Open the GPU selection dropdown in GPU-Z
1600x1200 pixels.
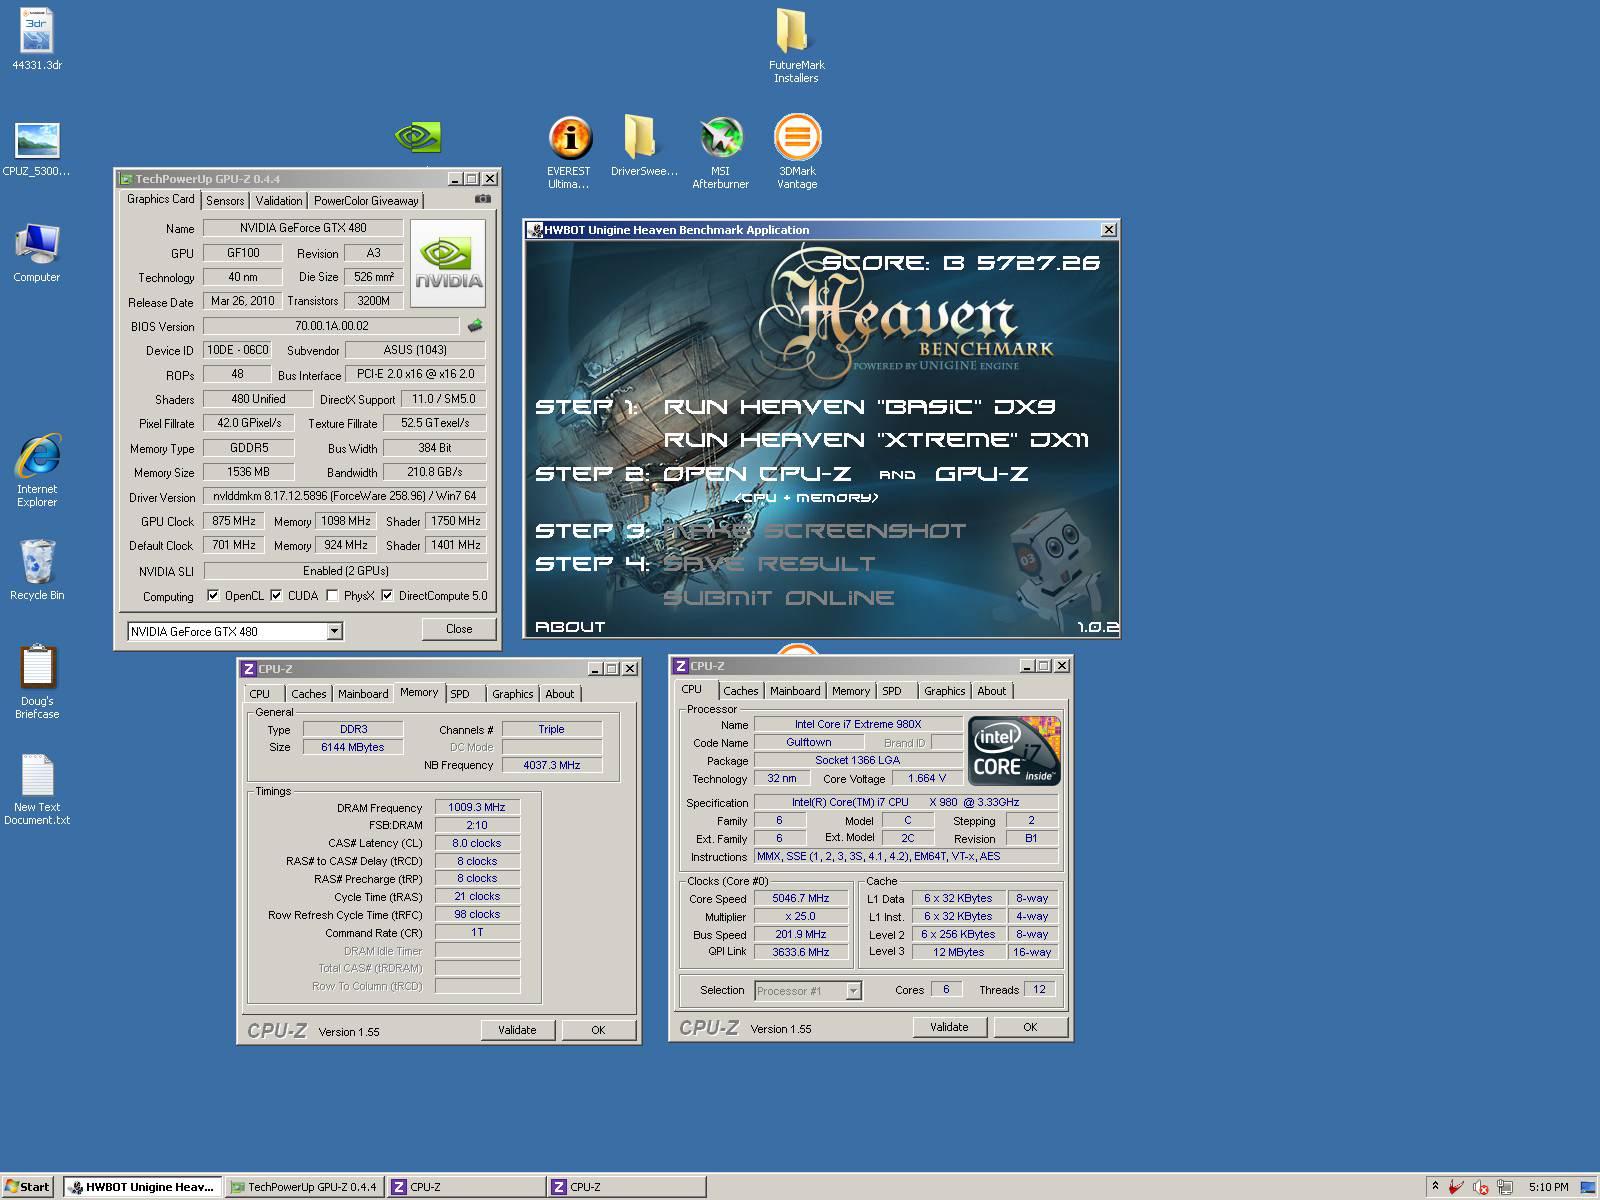click(334, 631)
